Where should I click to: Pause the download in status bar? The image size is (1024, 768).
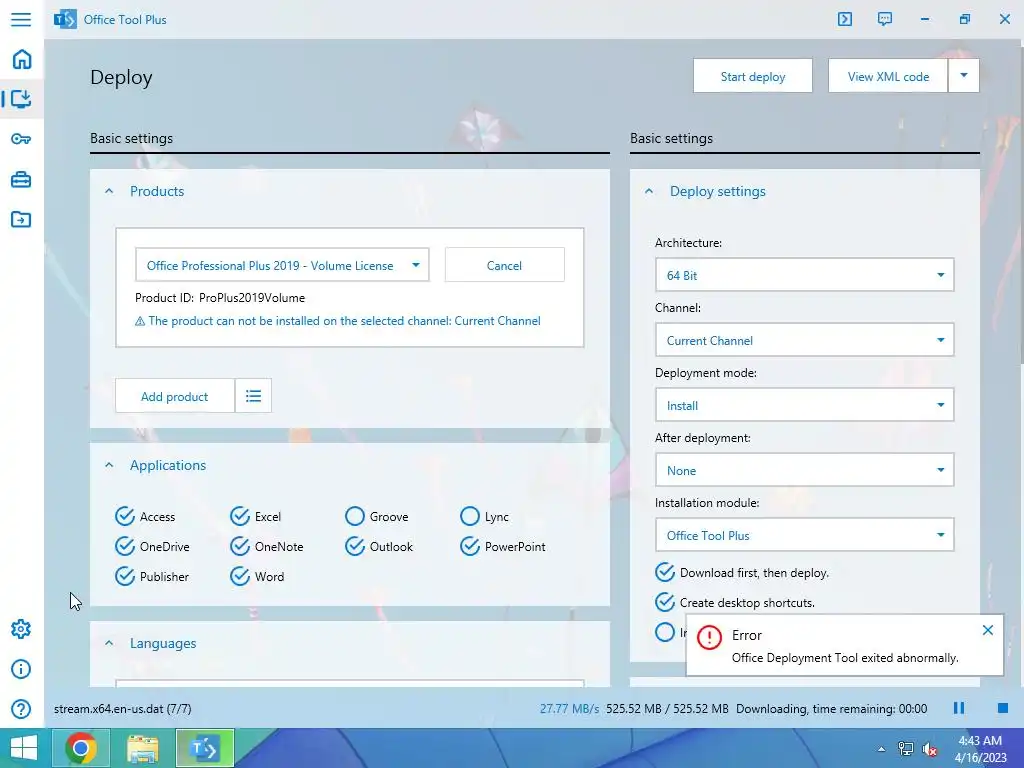click(x=959, y=709)
